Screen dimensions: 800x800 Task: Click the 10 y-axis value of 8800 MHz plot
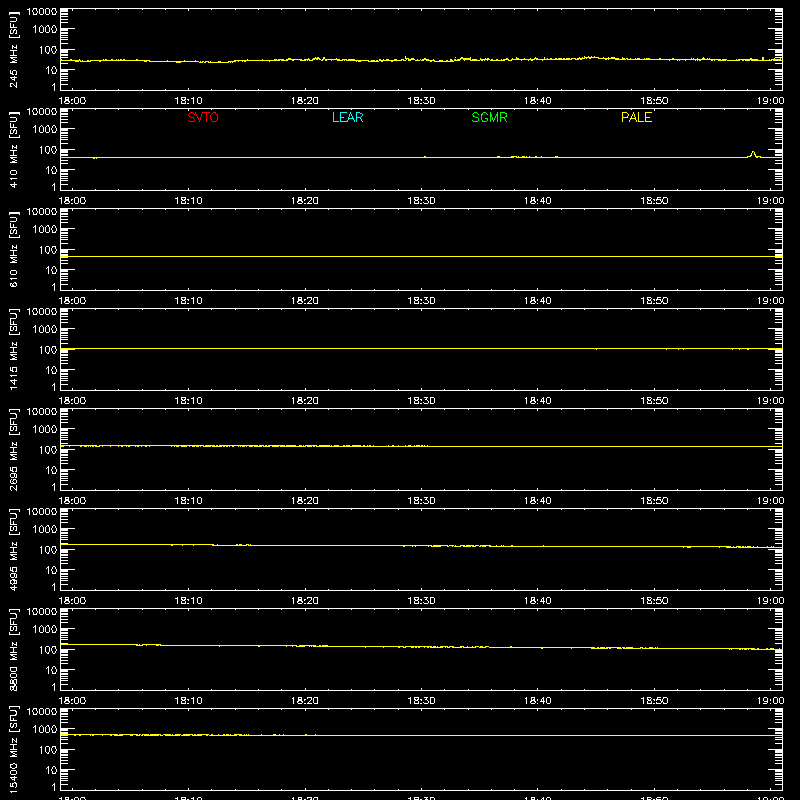click(x=52, y=670)
